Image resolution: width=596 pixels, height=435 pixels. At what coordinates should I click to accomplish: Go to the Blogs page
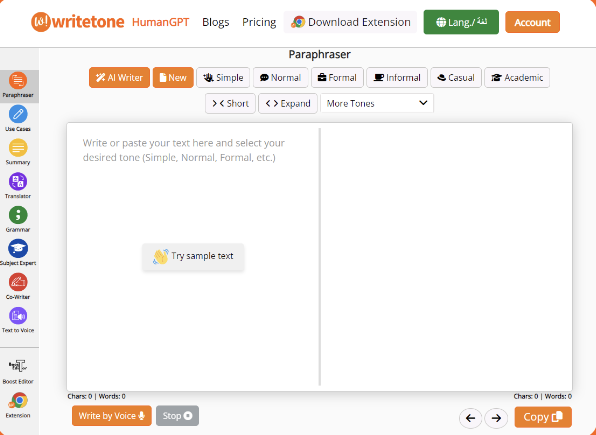(x=216, y=22)
